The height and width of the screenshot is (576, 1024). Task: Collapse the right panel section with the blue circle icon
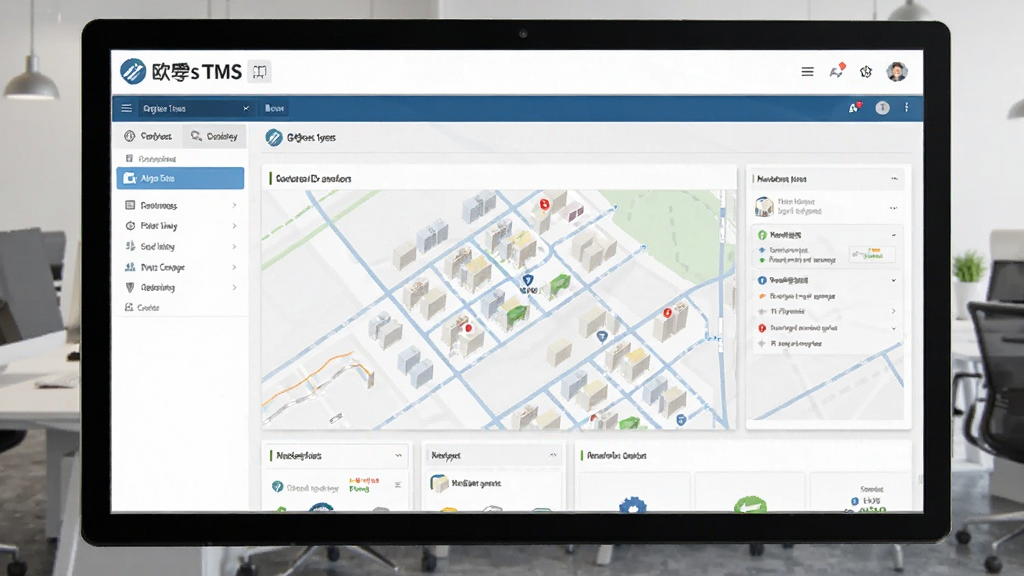[x=894, y=280]
